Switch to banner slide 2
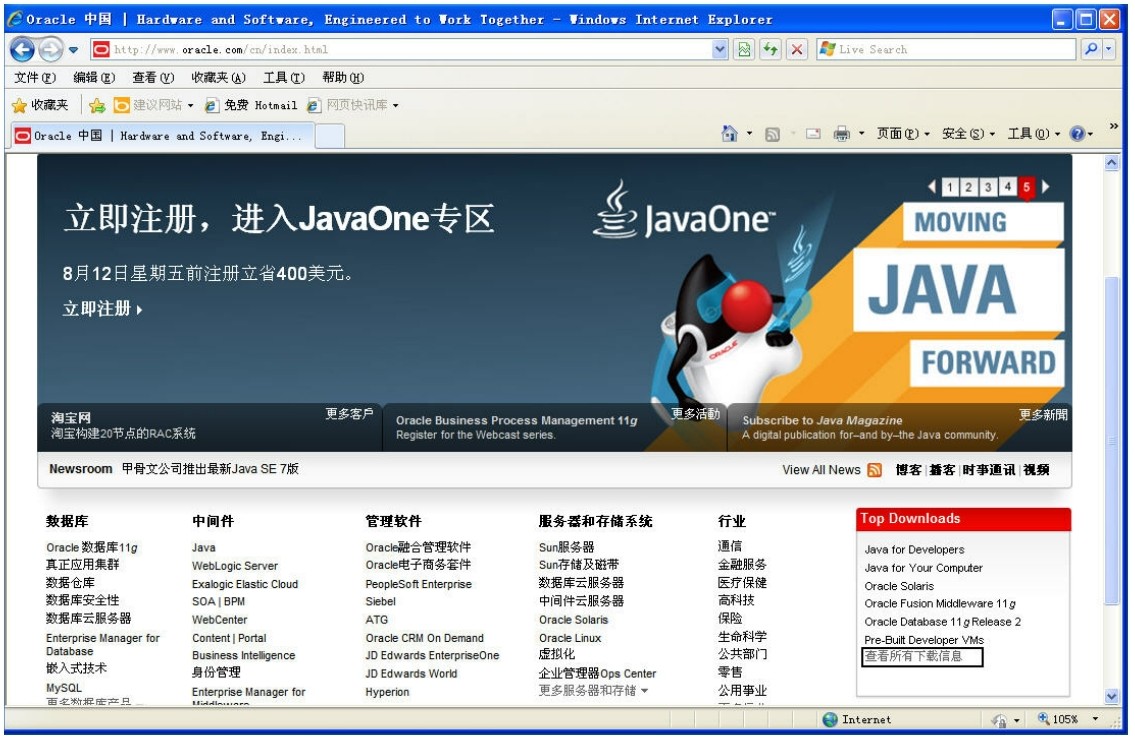Viewport: 1135px width, 739px height. coord(969,187)
